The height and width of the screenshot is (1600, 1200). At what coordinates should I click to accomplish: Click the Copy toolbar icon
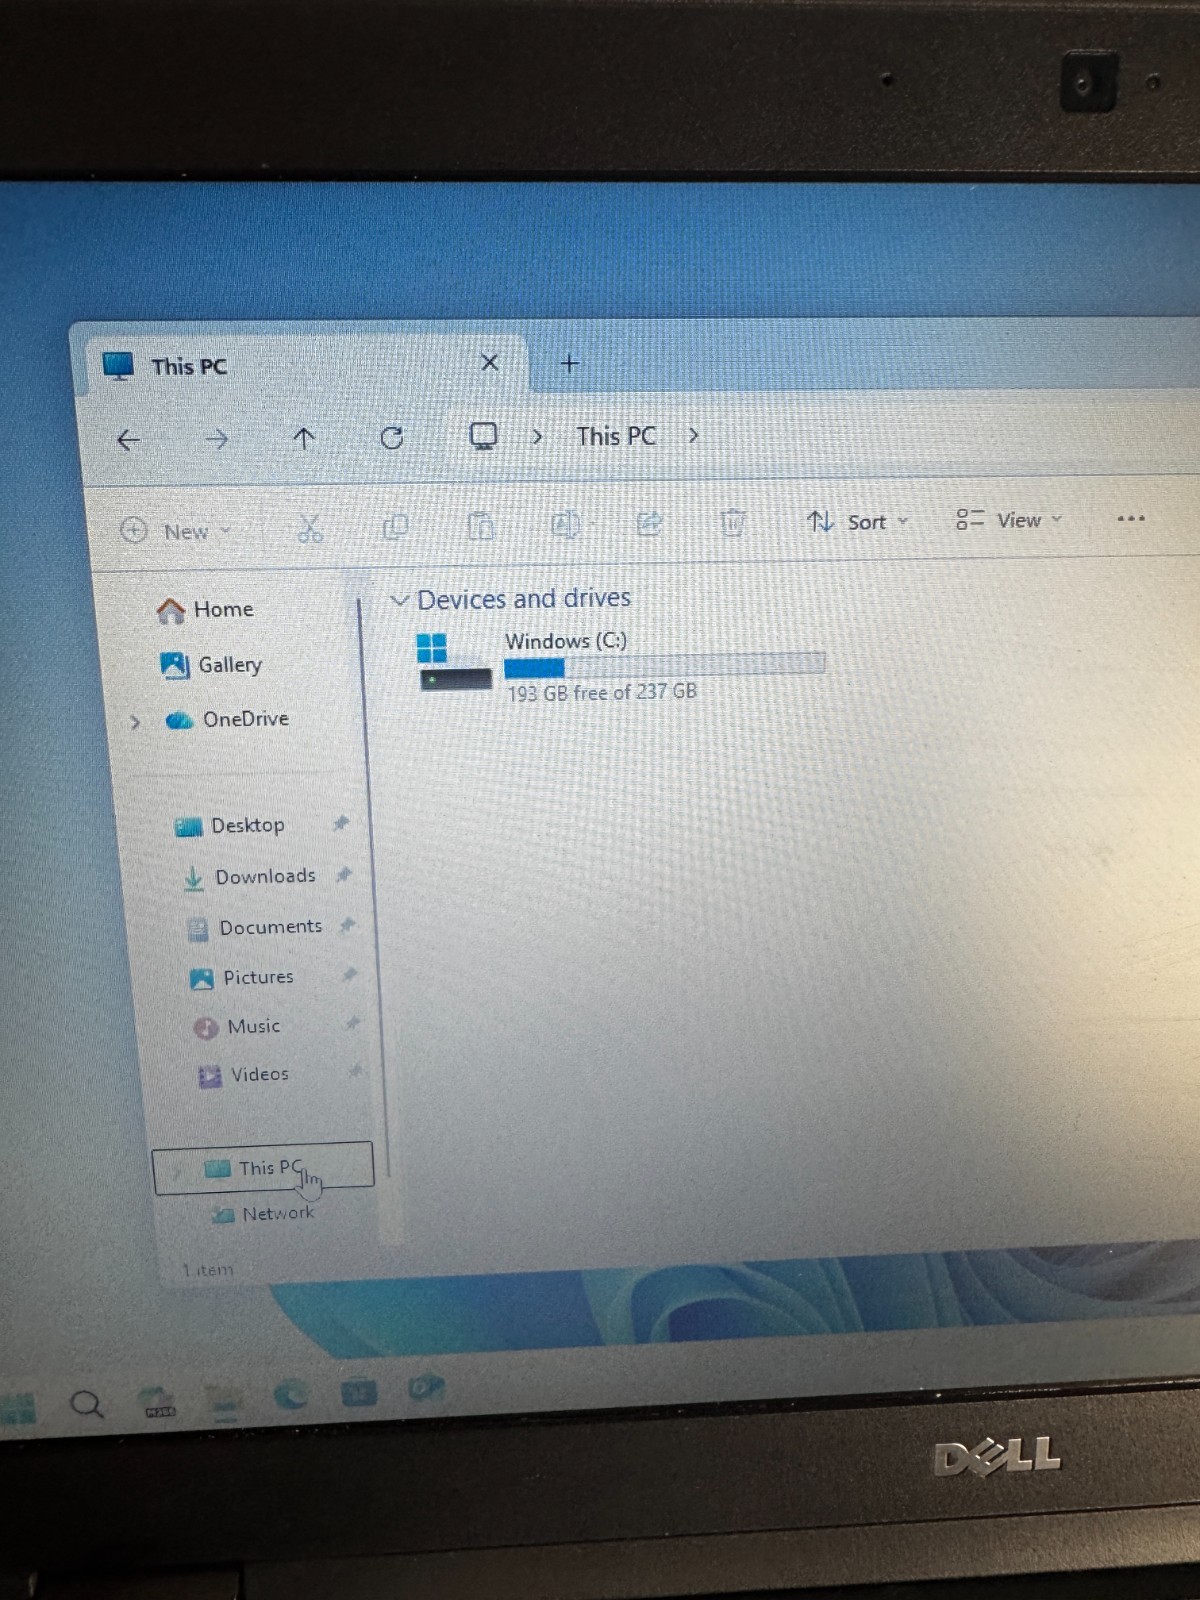pos(396,526)
